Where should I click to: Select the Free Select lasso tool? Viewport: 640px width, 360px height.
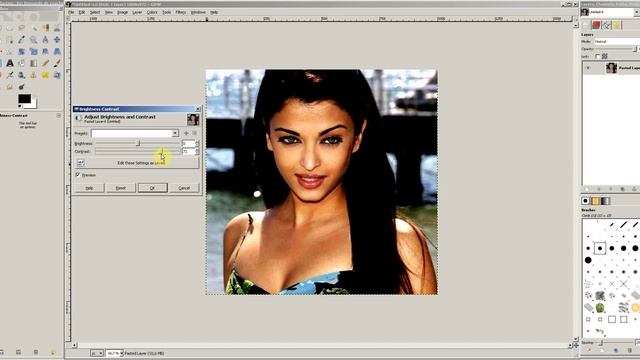tap(22, 28)
